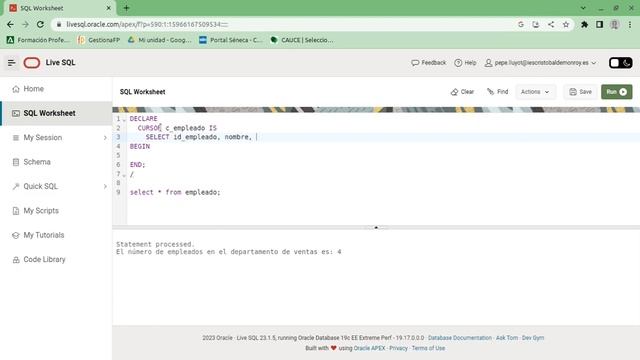The height and width of the screenshot is (360, 640).
Task: Open browser extensions puzzle icon
Action: pyautogui.click(x=584, y=24)
